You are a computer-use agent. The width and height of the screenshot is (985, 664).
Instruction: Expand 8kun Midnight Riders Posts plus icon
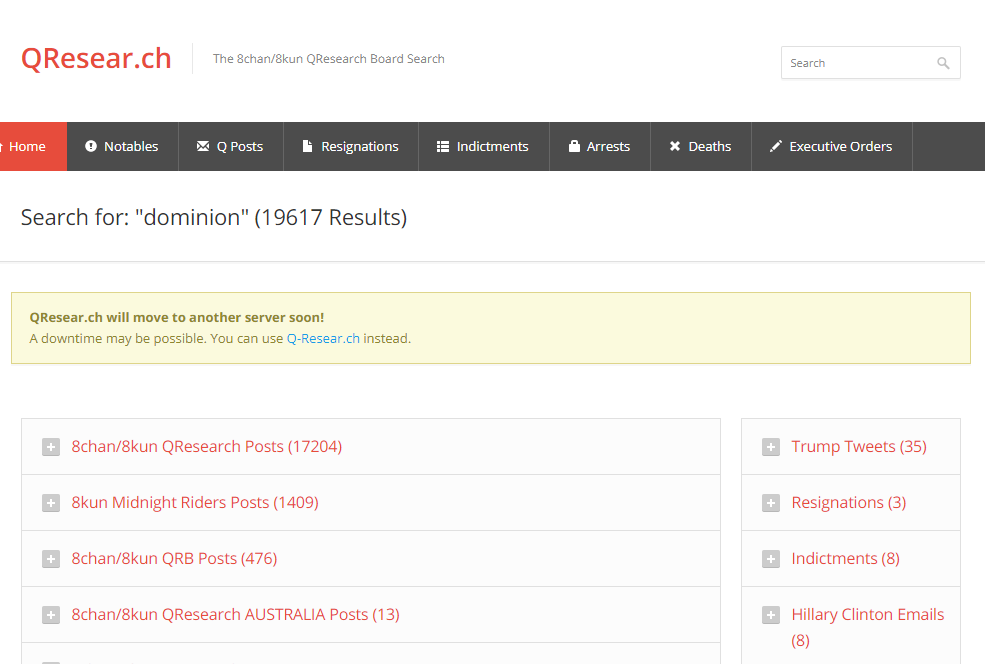tap(51, 503)
